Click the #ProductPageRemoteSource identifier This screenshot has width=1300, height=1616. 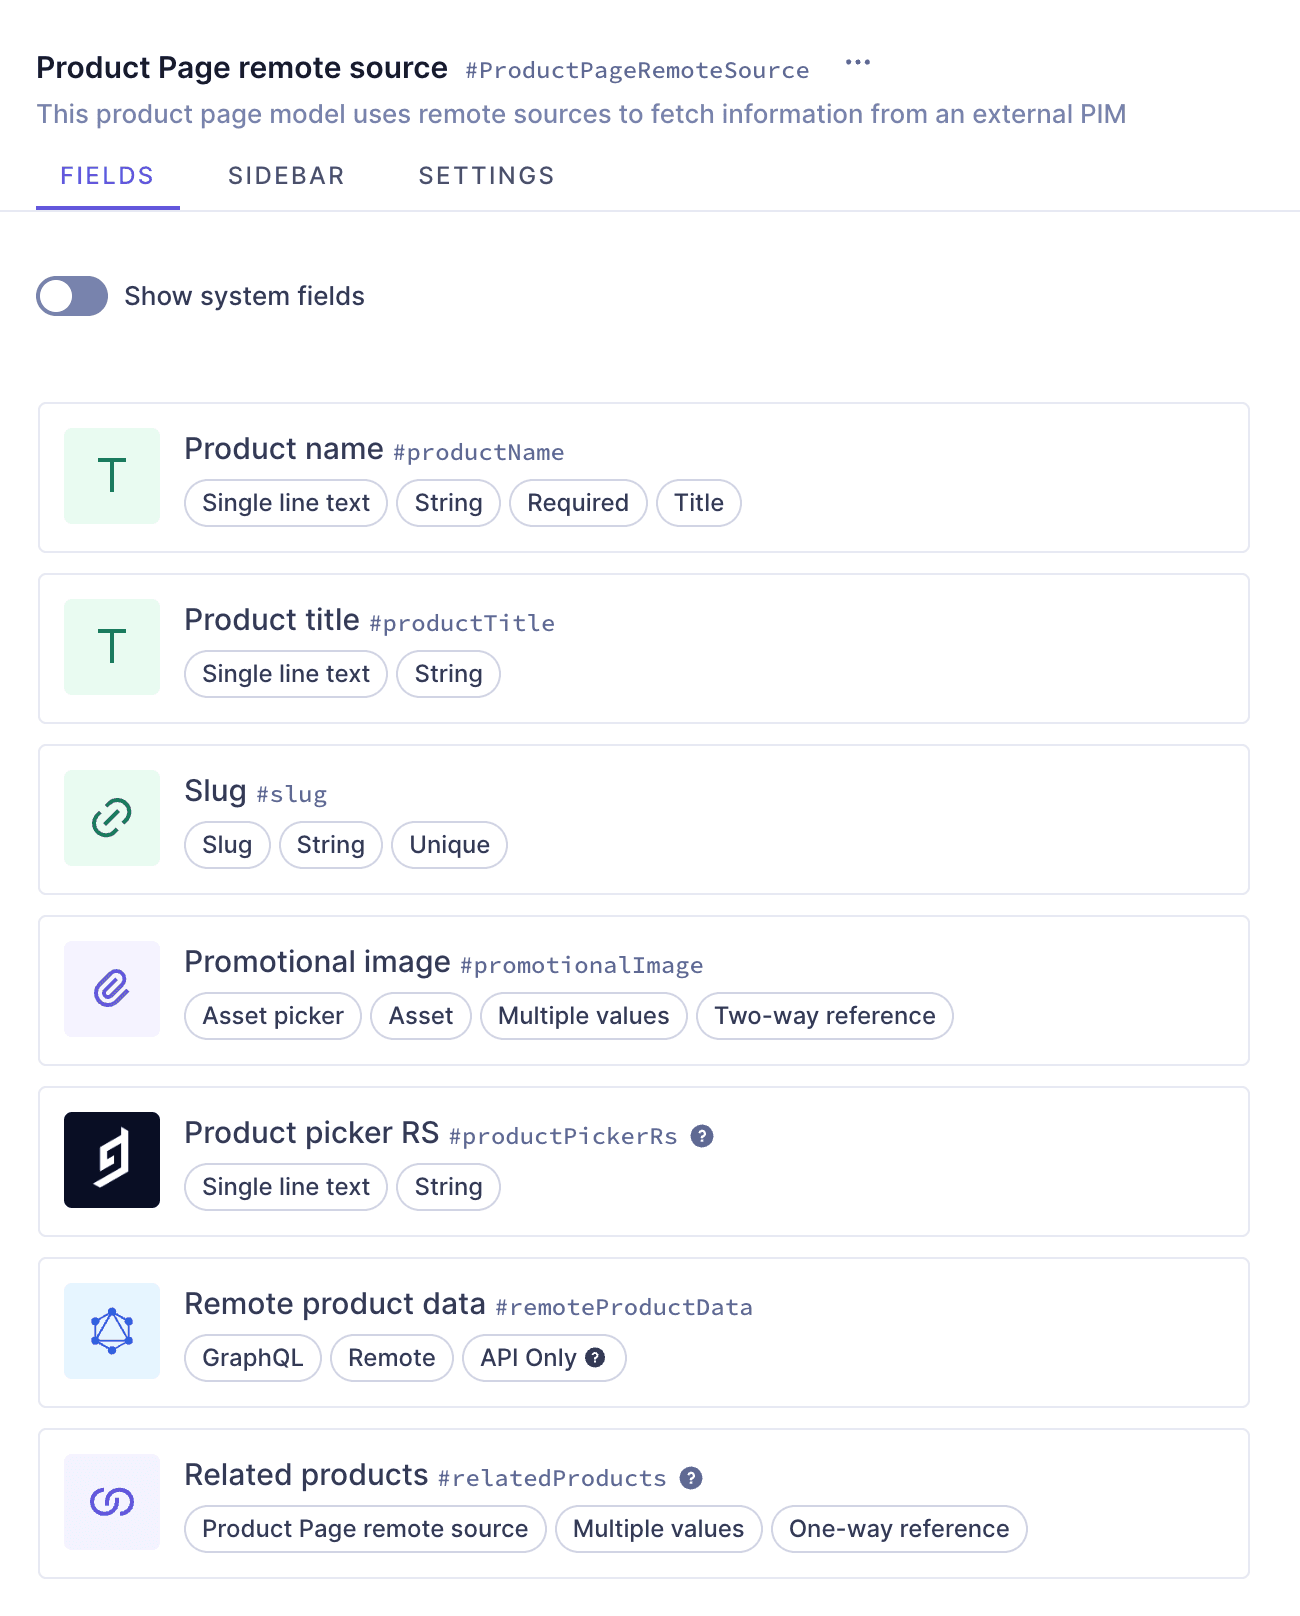pyautogui.click(x=636, y=70)
